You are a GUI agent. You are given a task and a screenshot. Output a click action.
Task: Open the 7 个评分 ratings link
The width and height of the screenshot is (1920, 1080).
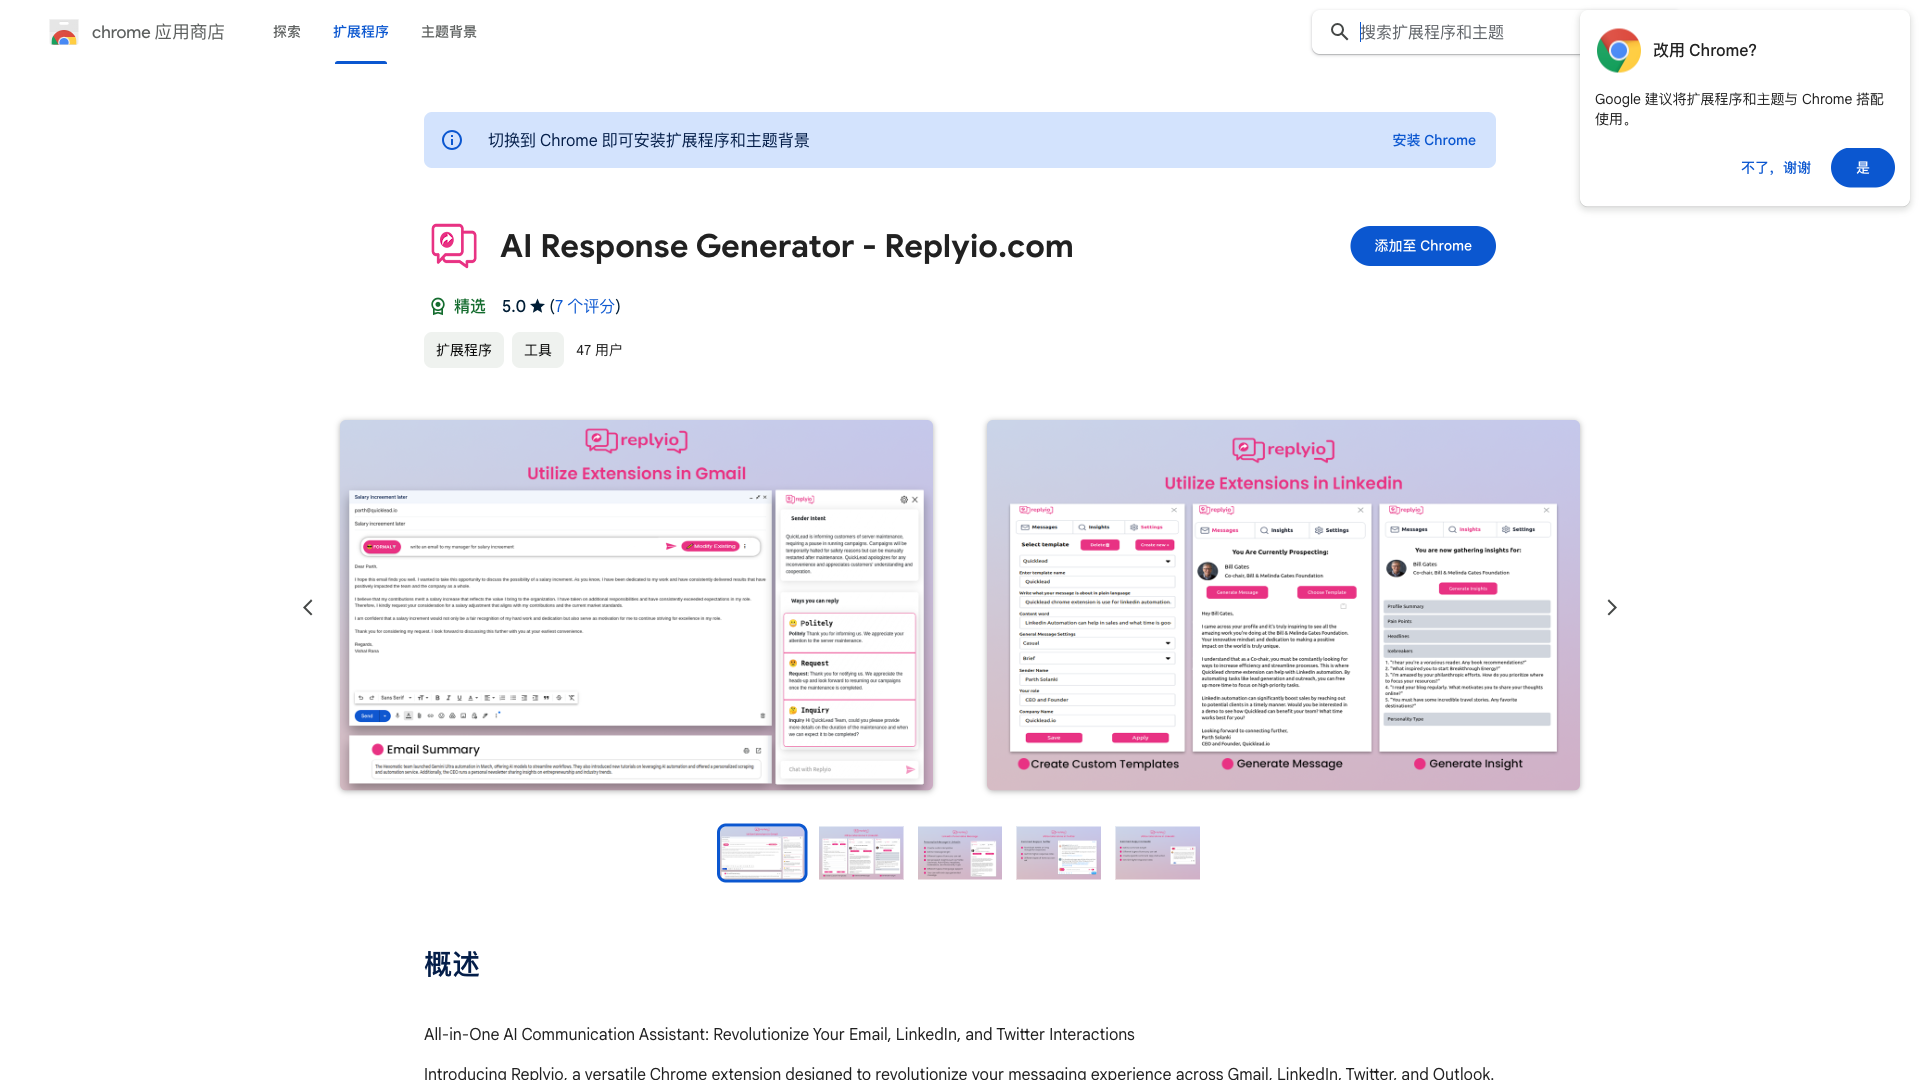tap(585, 306)
